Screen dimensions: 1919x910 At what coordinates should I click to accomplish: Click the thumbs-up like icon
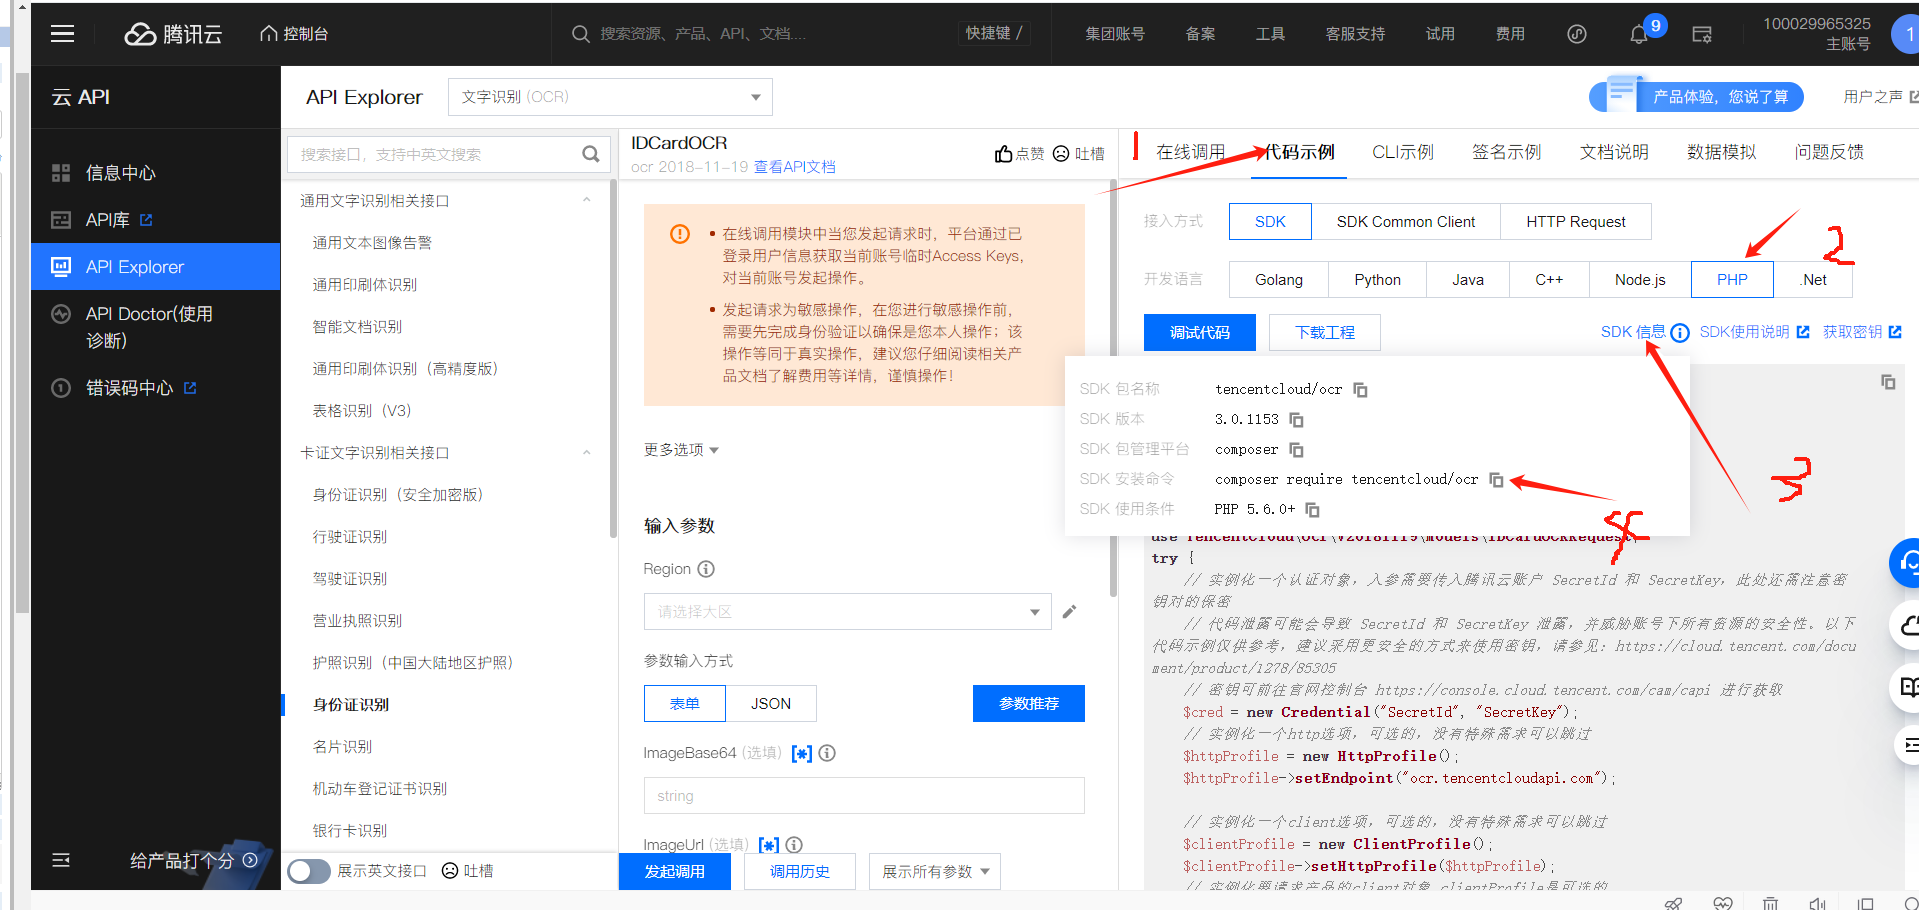(1003, 153)
